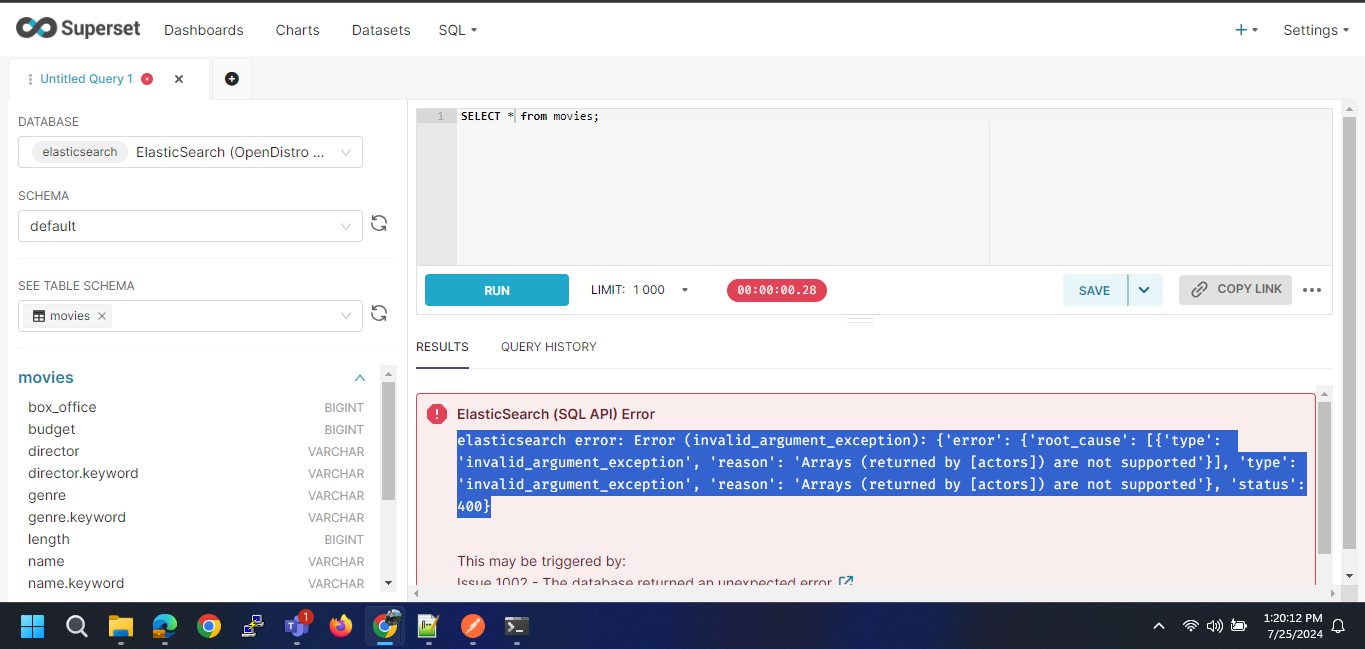1365x649 pixels.
Task: Open Microsoft Edge from taskbar
Action: pyautogui.click(x=165, y=626)
